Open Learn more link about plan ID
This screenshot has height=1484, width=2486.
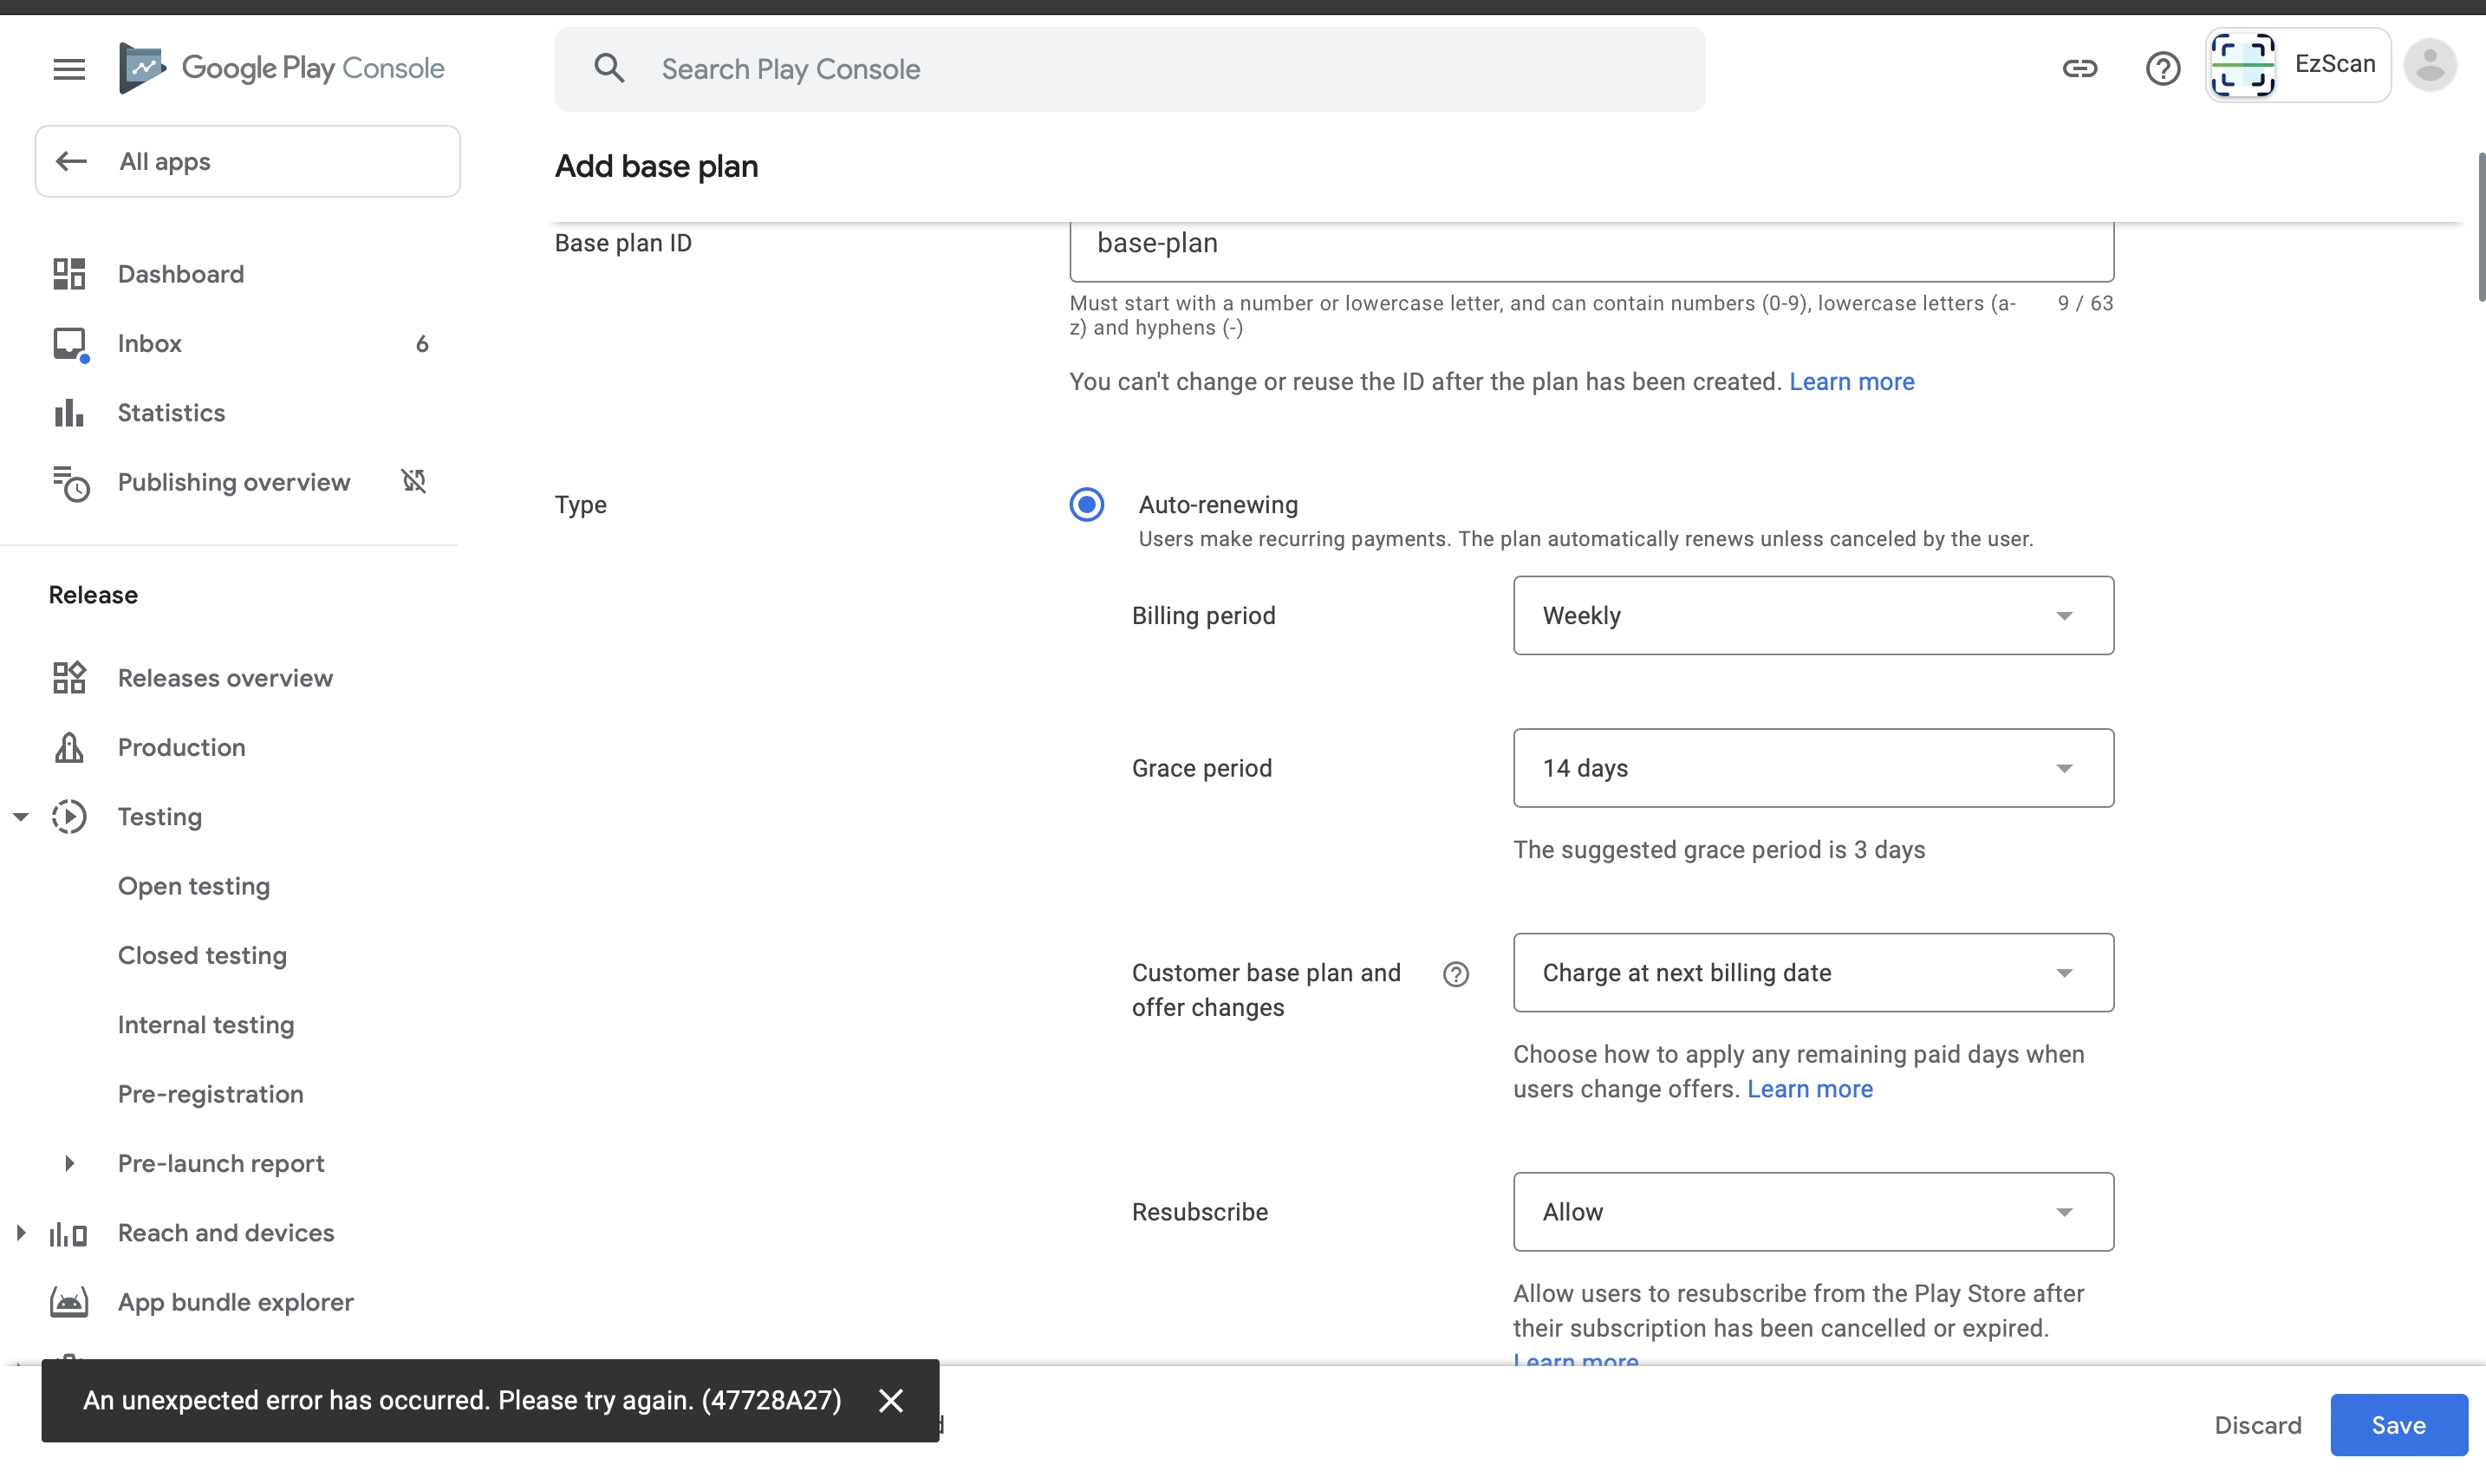pos(1851,382)
